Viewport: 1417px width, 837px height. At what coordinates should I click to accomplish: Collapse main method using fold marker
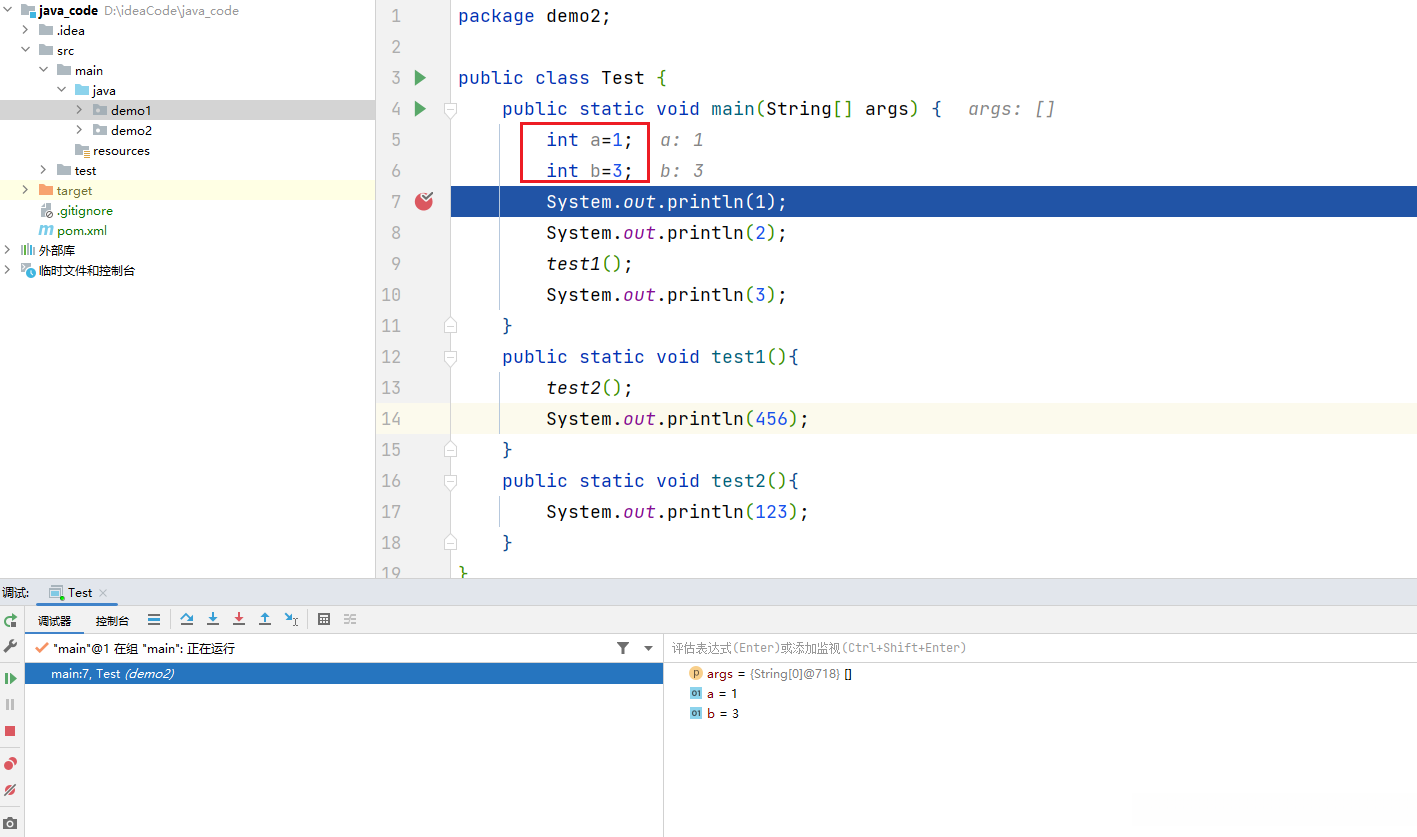(450, 109)
